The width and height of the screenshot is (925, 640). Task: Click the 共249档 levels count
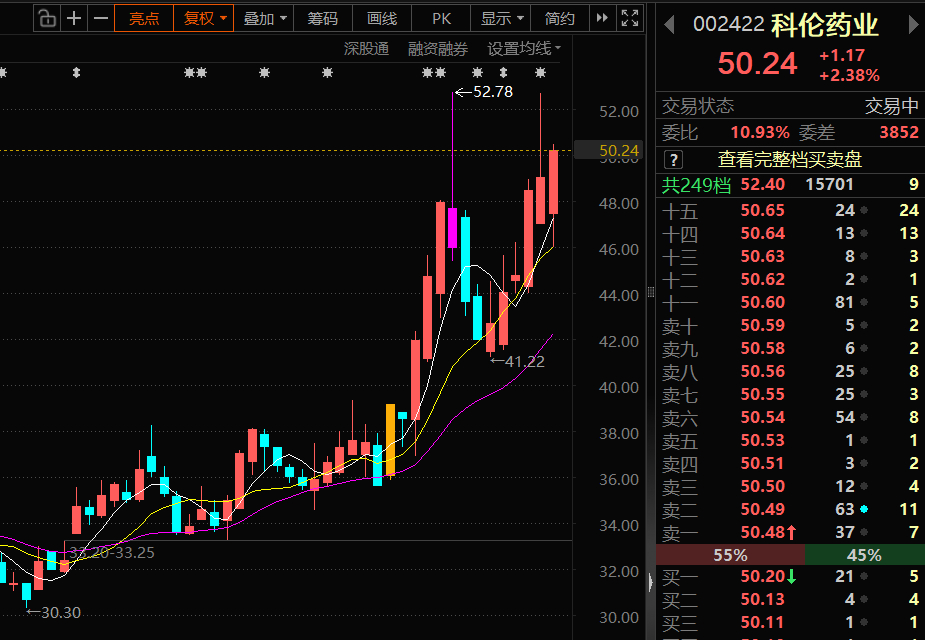click(696, 185)
